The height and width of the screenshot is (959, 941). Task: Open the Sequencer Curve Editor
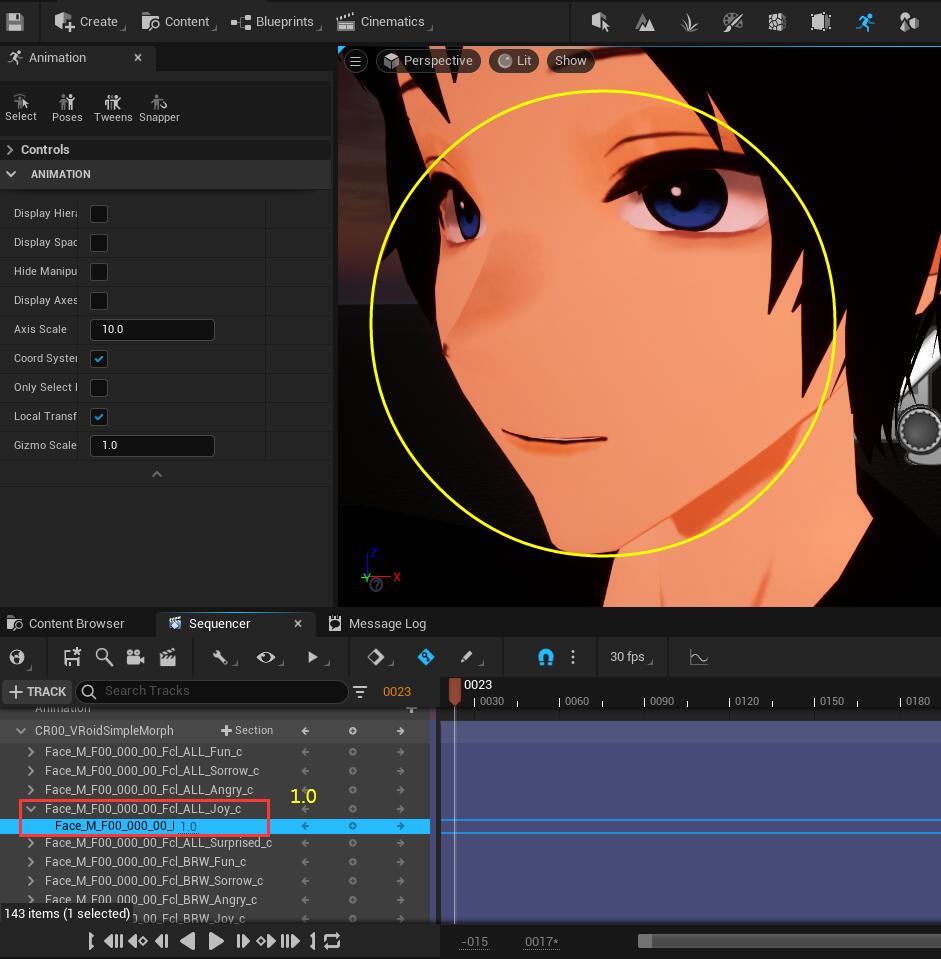pyautogui.click(x=698, y=657)
